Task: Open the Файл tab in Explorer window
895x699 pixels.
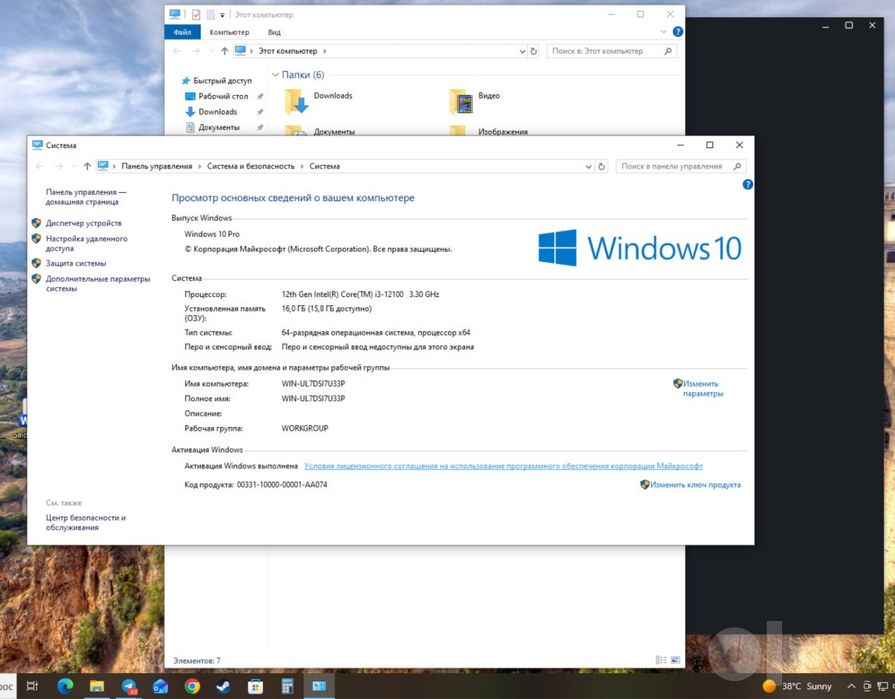Action: coord(182,32)
